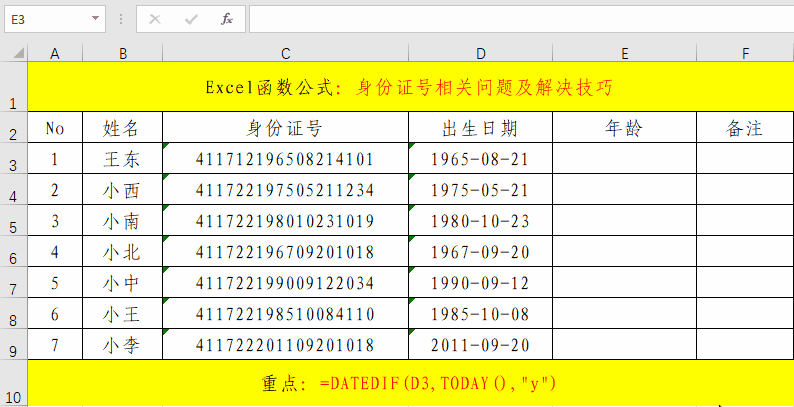Select row 4 header

[14, 189]
